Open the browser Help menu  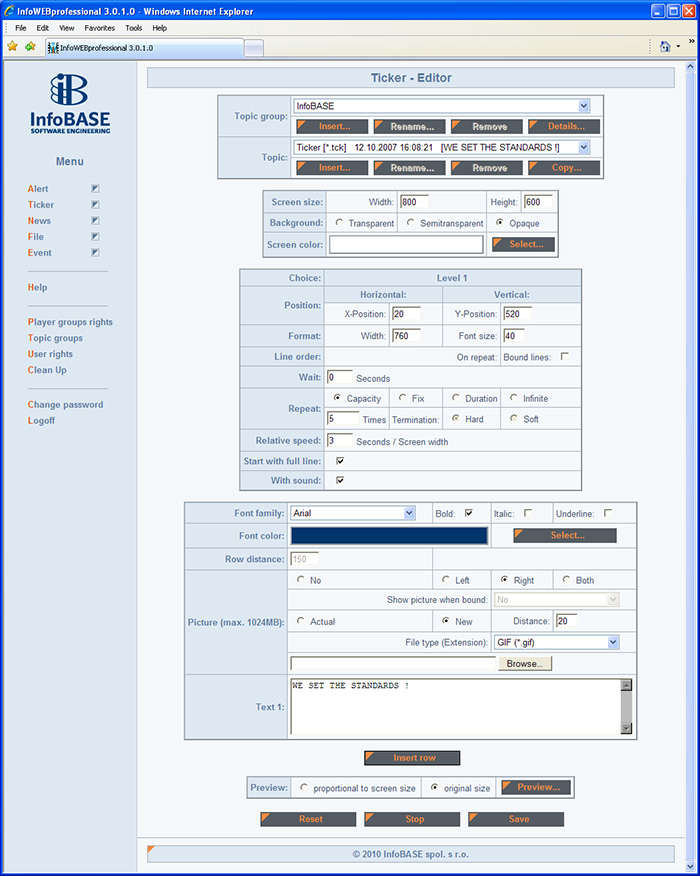point(160,28)
